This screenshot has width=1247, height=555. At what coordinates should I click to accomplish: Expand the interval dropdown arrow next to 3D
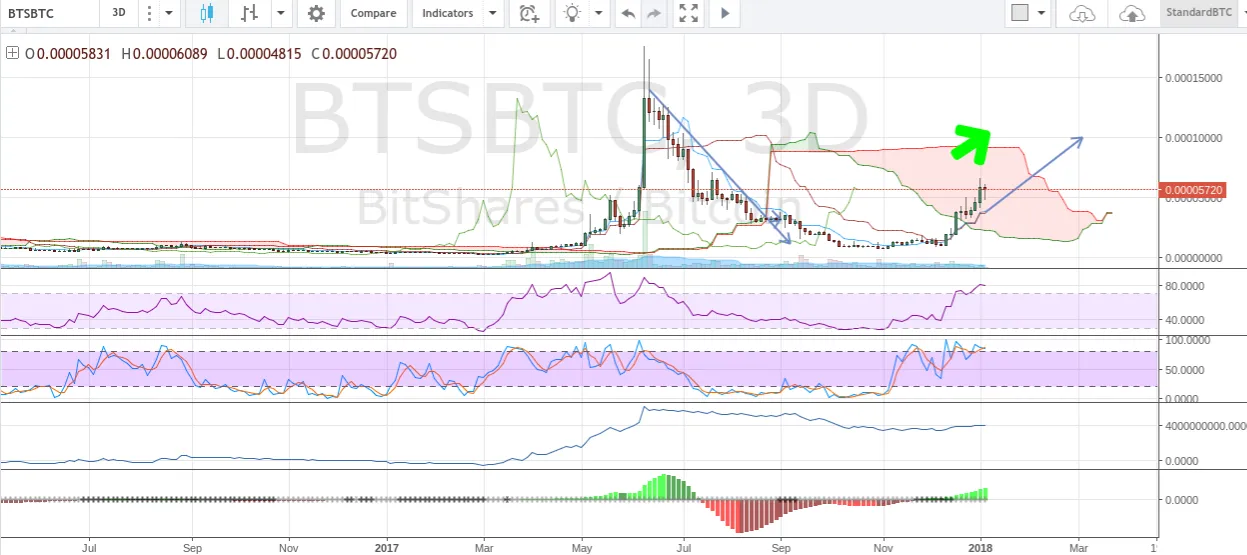169,14
